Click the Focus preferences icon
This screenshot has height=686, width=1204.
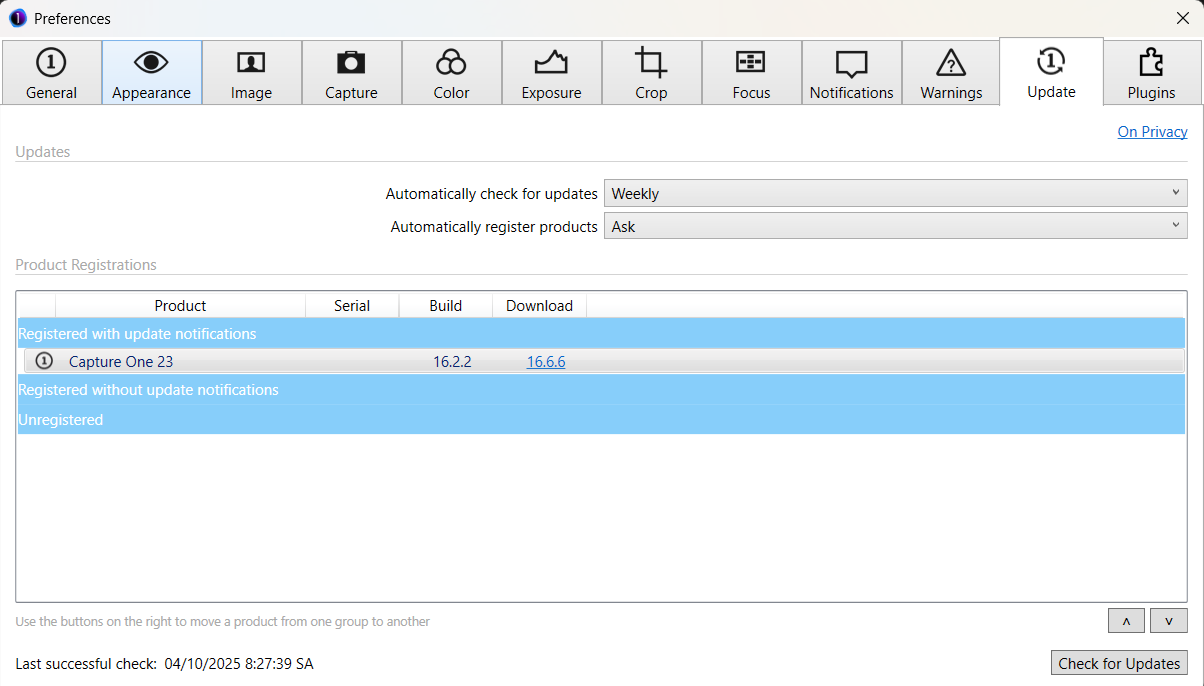click(751, 62)
